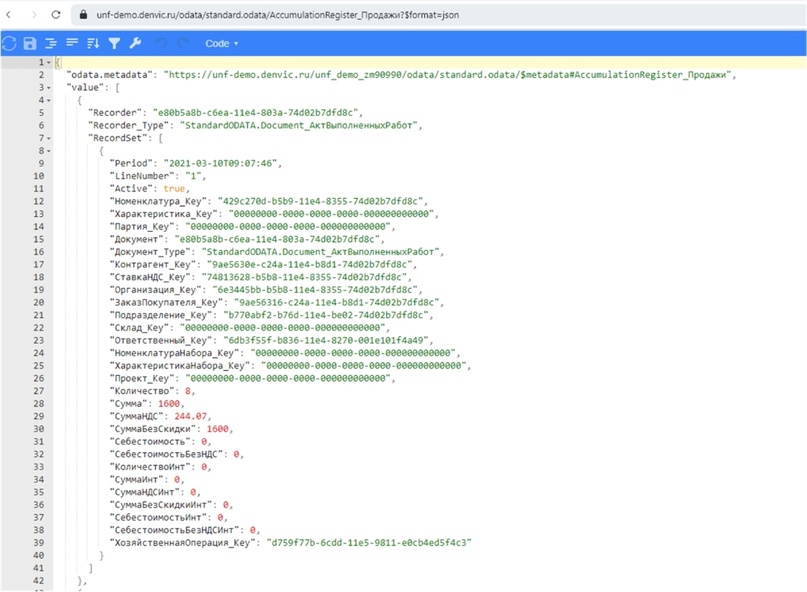Click the redo arrow in the toolbar
The height and width of the screenshot is (592, 807).
coord(182,44)
